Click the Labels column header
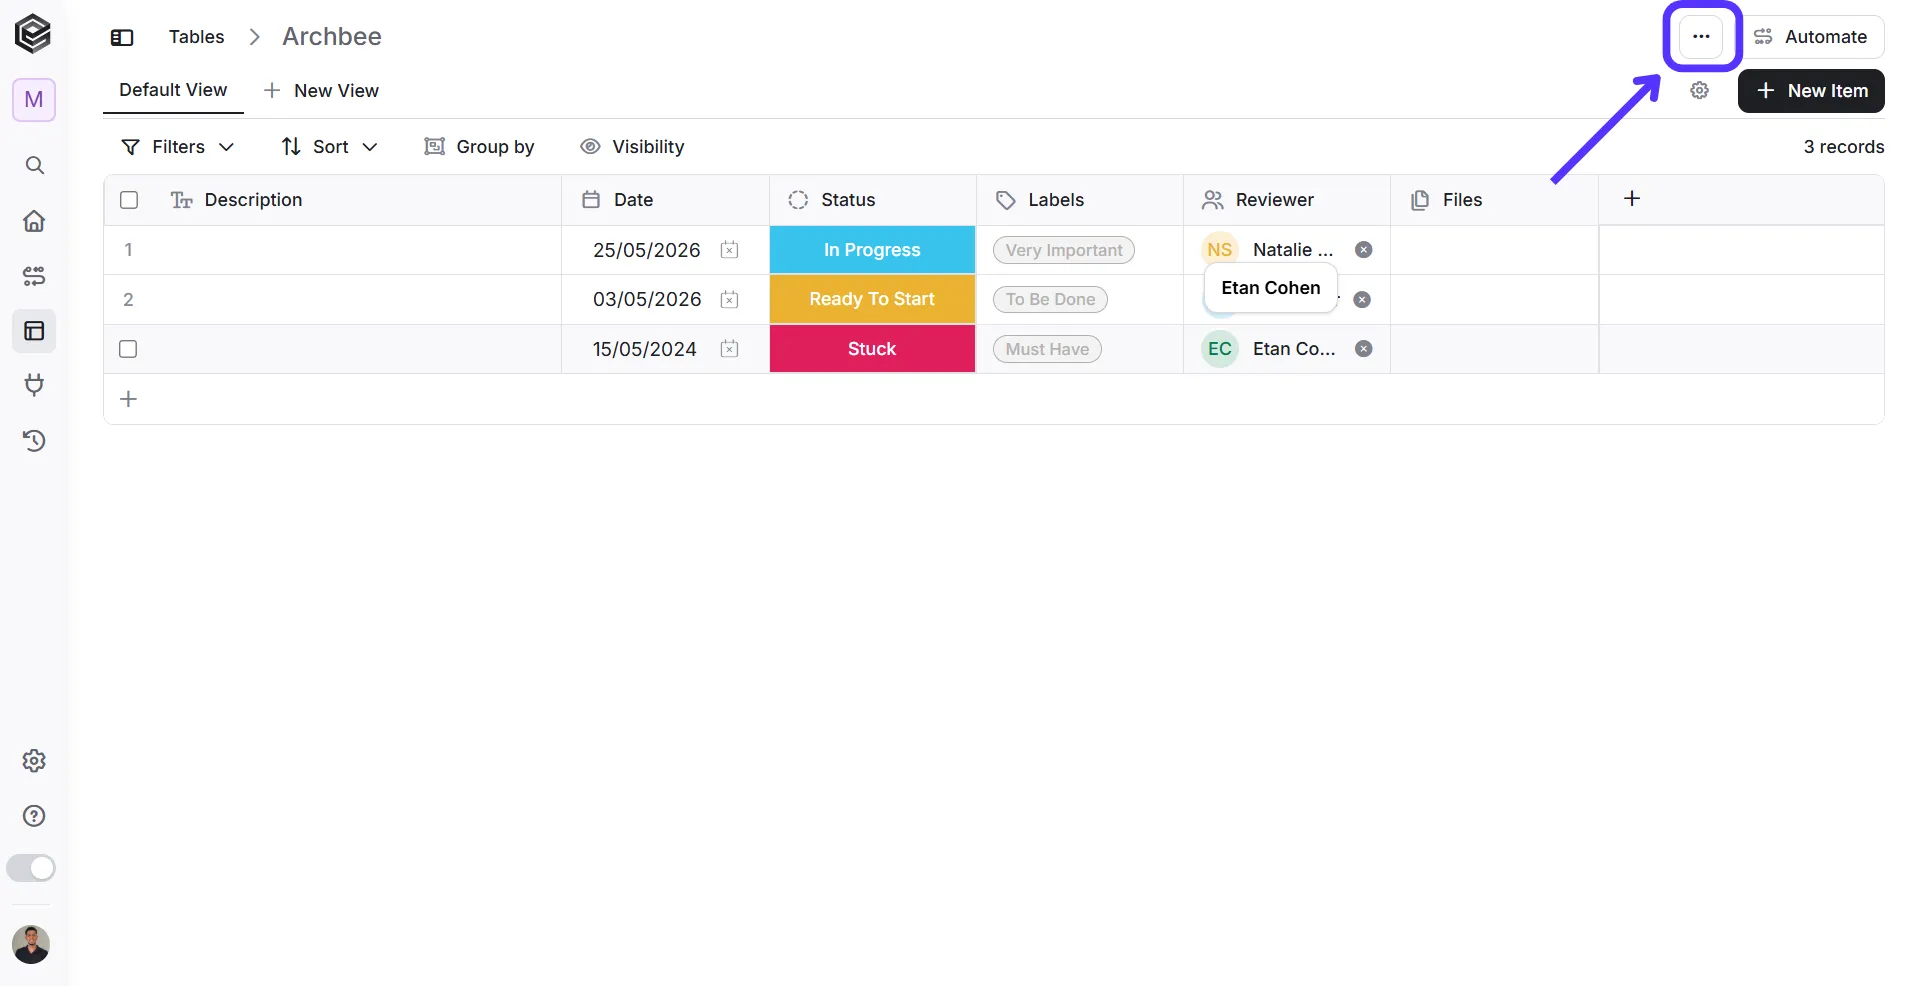 [x=1080, y=200]
